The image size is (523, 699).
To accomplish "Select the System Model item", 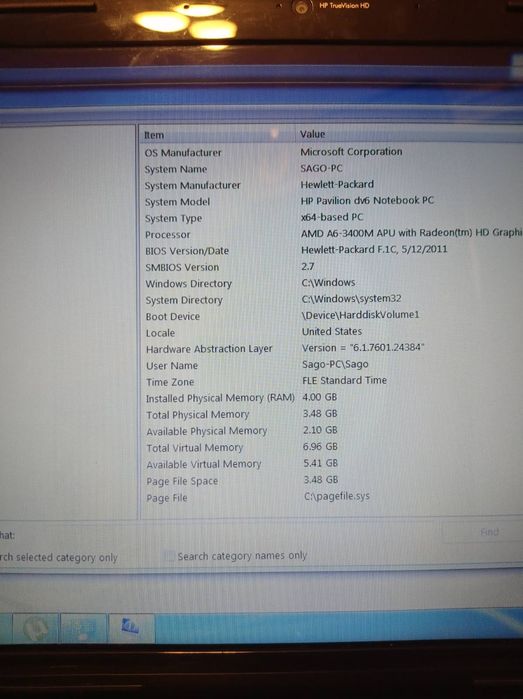I will 177,201.
